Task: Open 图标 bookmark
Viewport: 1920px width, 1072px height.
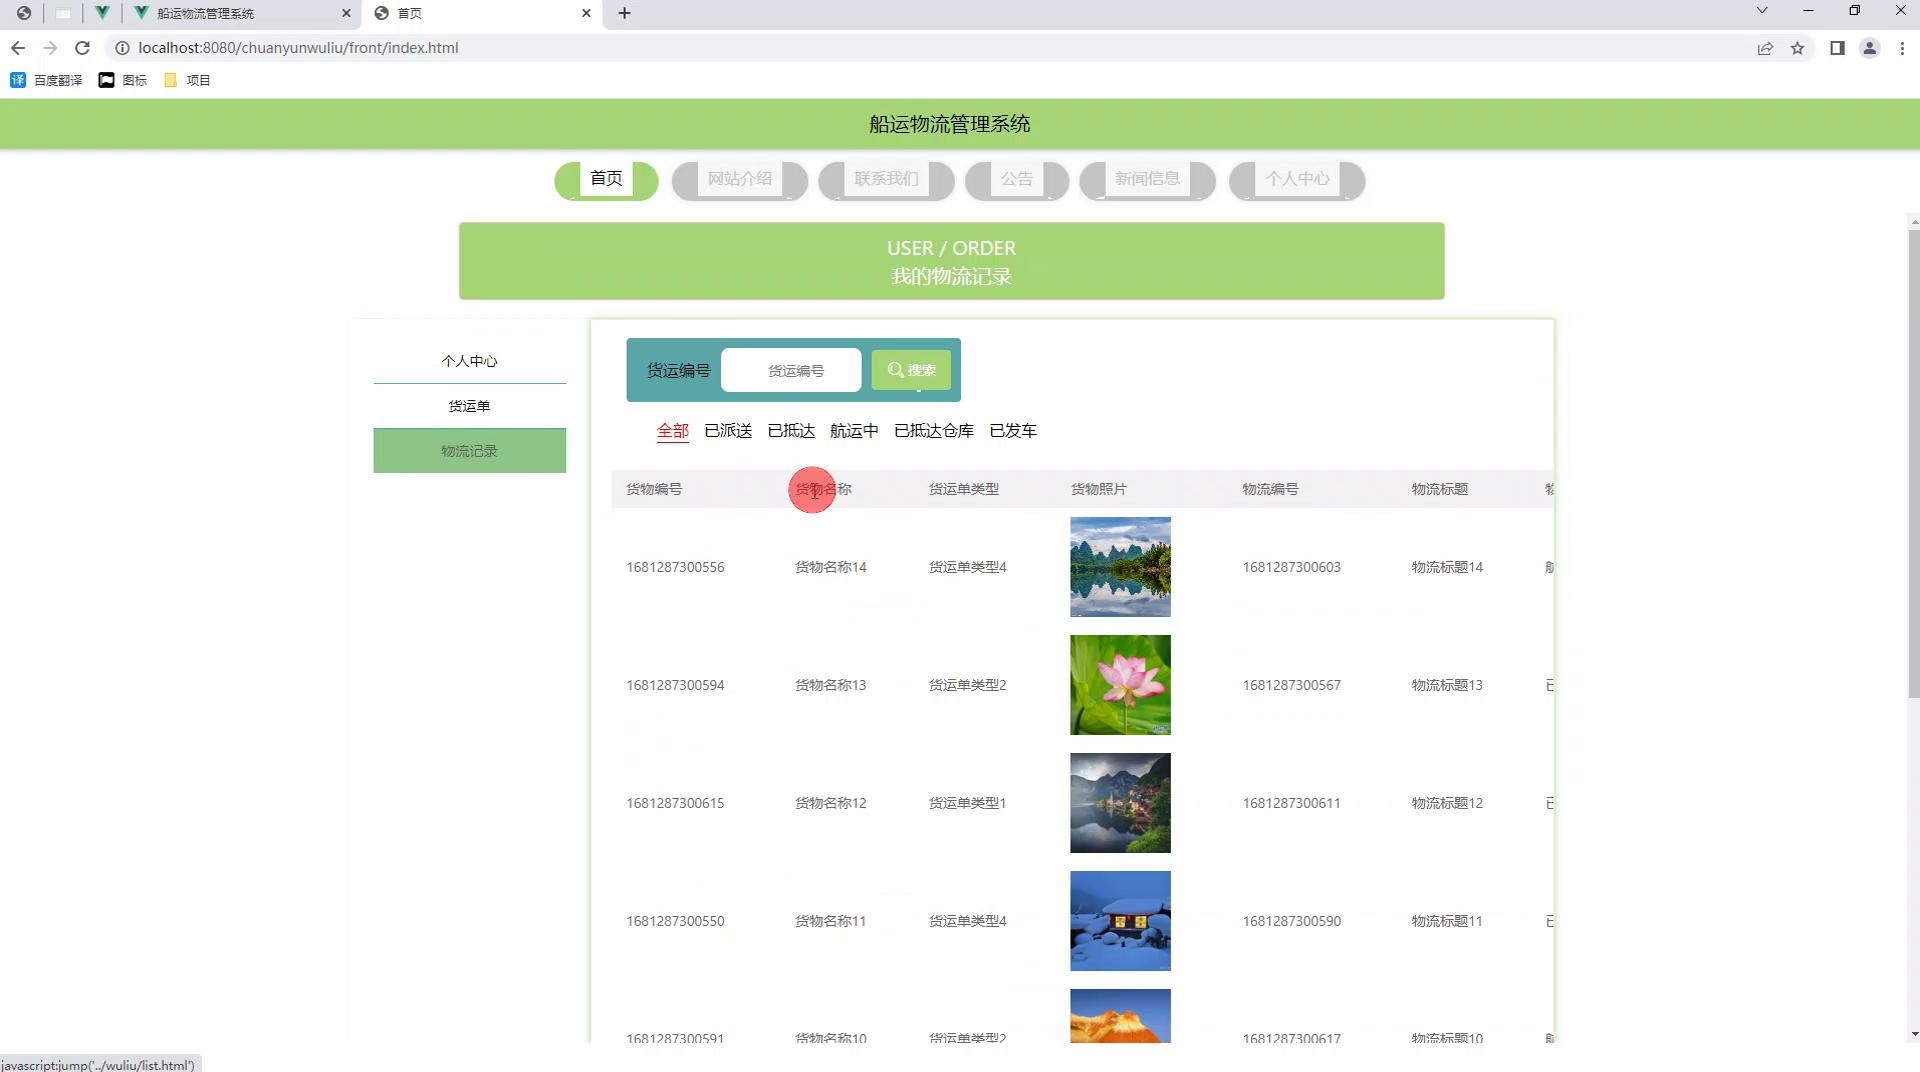Action: click(123, 80)
